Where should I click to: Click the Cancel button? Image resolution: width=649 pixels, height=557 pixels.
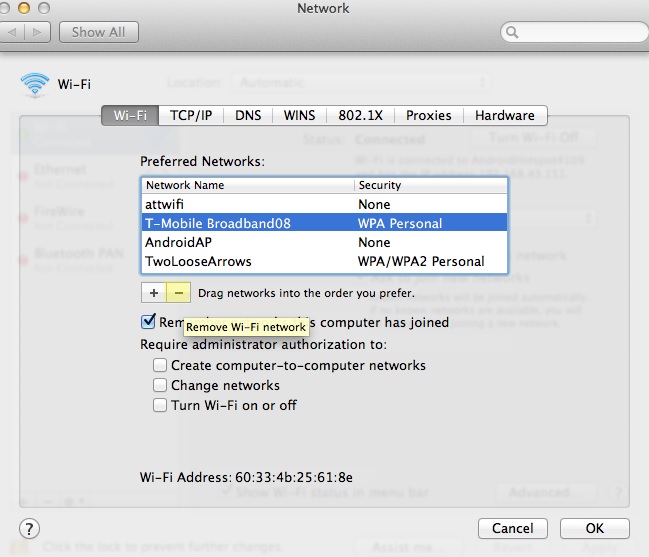(x=512, y=528)
